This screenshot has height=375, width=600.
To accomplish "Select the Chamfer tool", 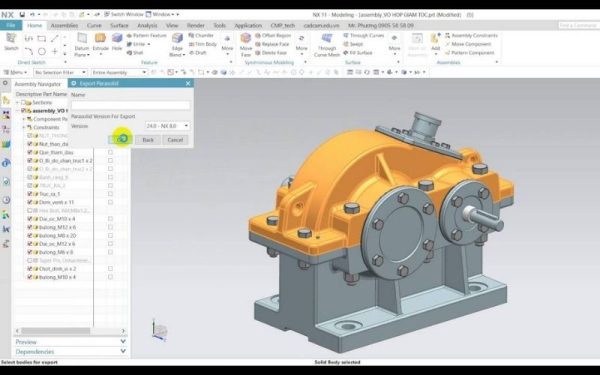I will pos(201,35).
